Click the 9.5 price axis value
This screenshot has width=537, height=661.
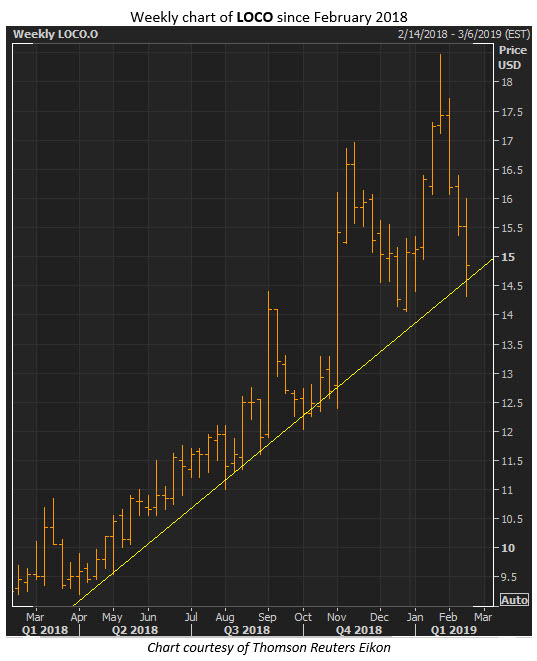point(509,577)
